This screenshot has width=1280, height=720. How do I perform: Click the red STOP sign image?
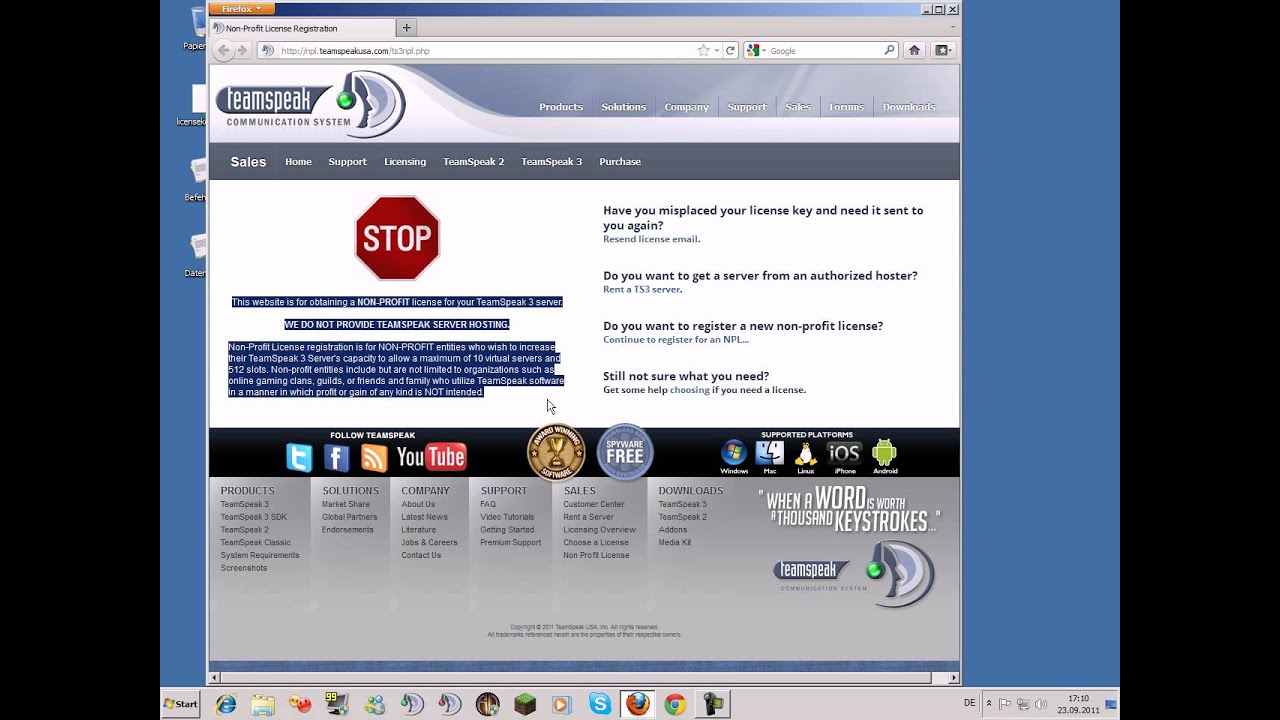pos(397,238)
